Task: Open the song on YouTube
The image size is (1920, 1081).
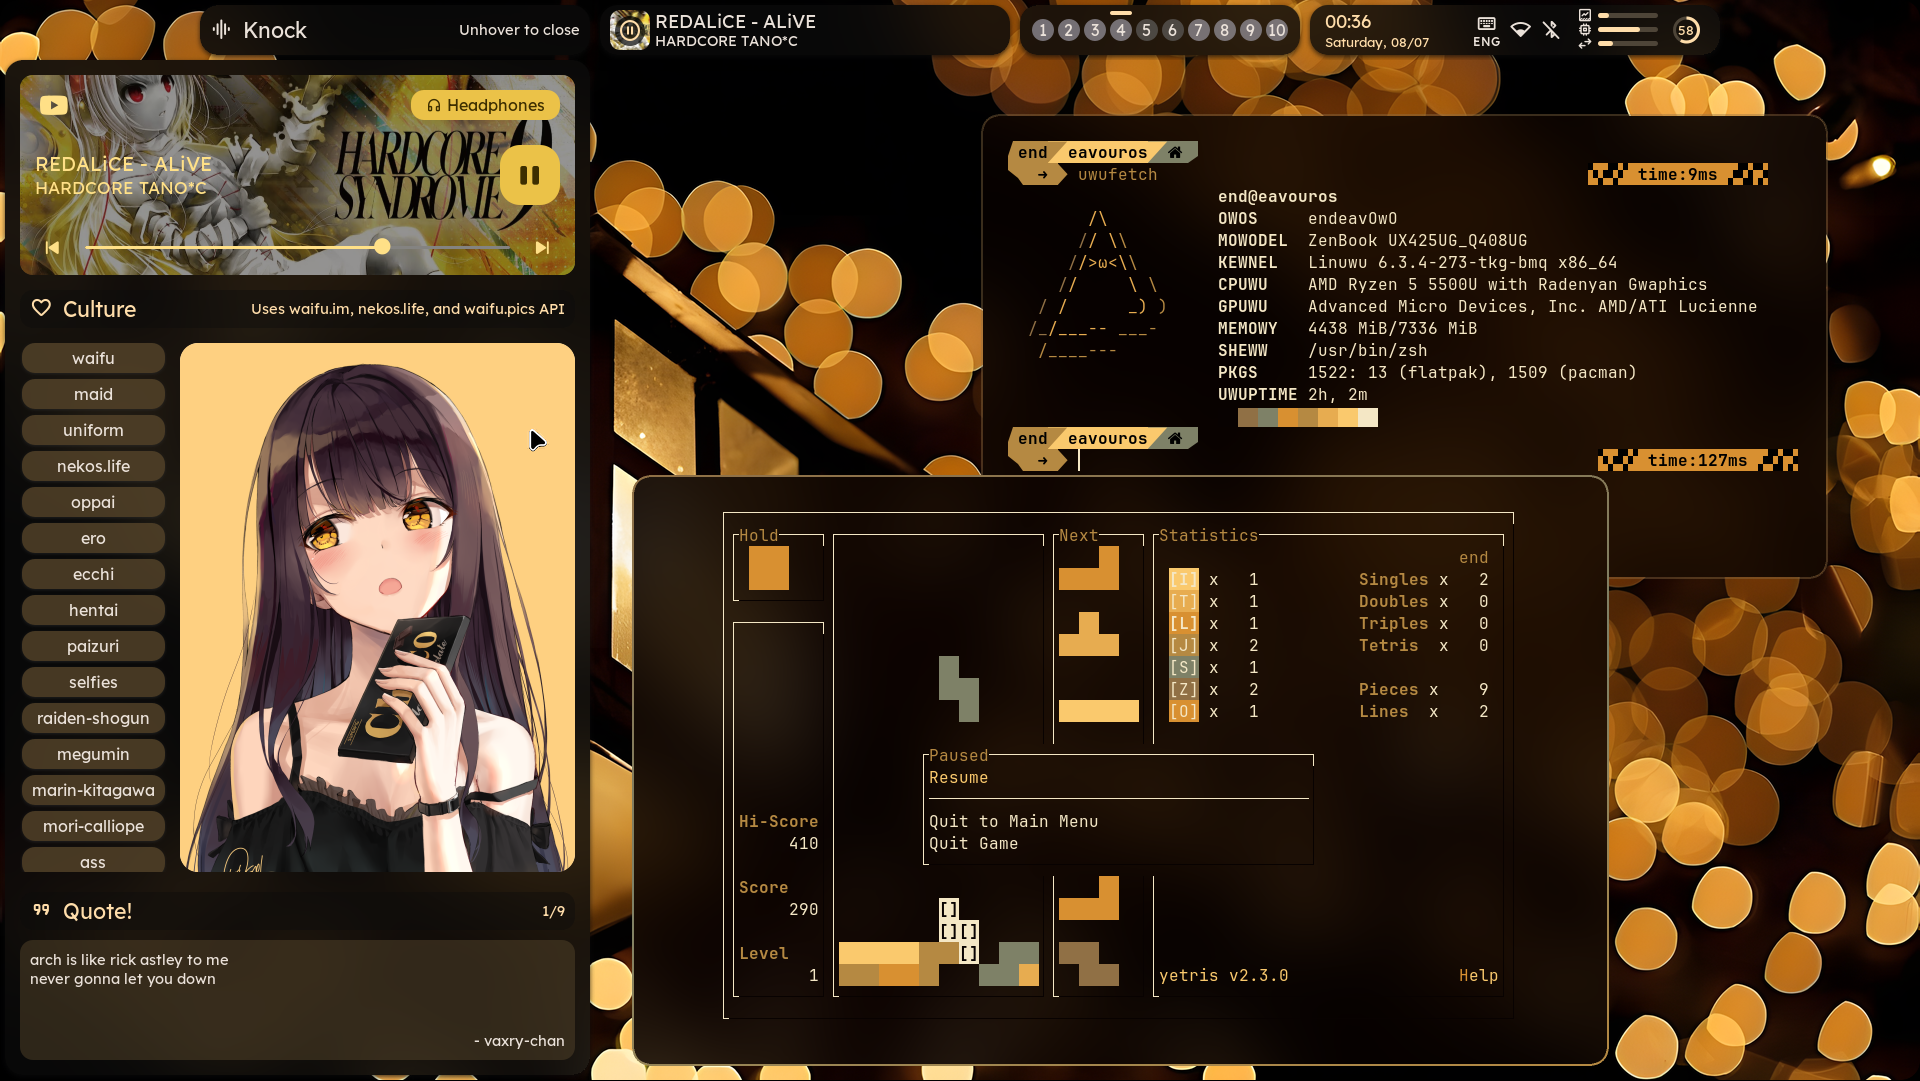Action: click(x=54, y=105)
